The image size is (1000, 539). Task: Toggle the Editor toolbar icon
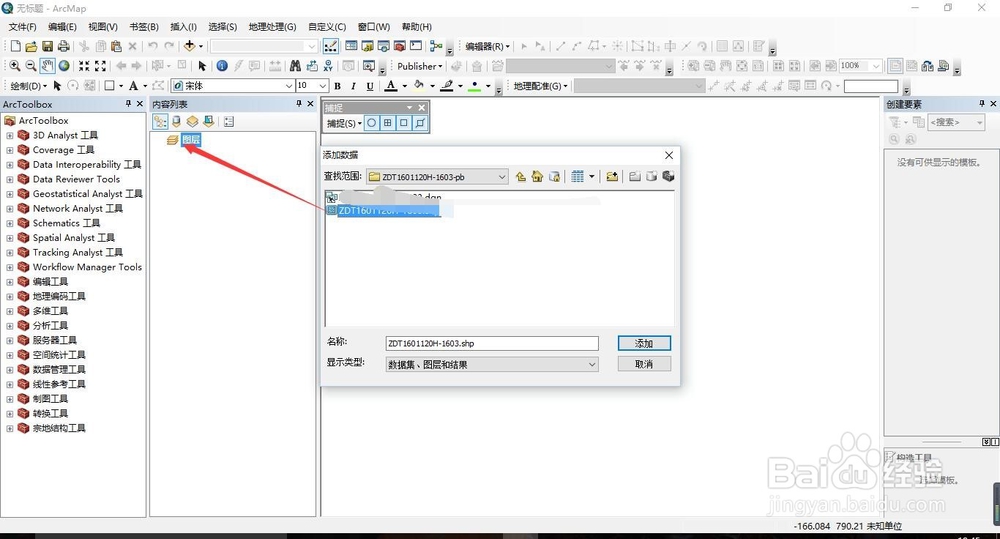click(330, 46)
